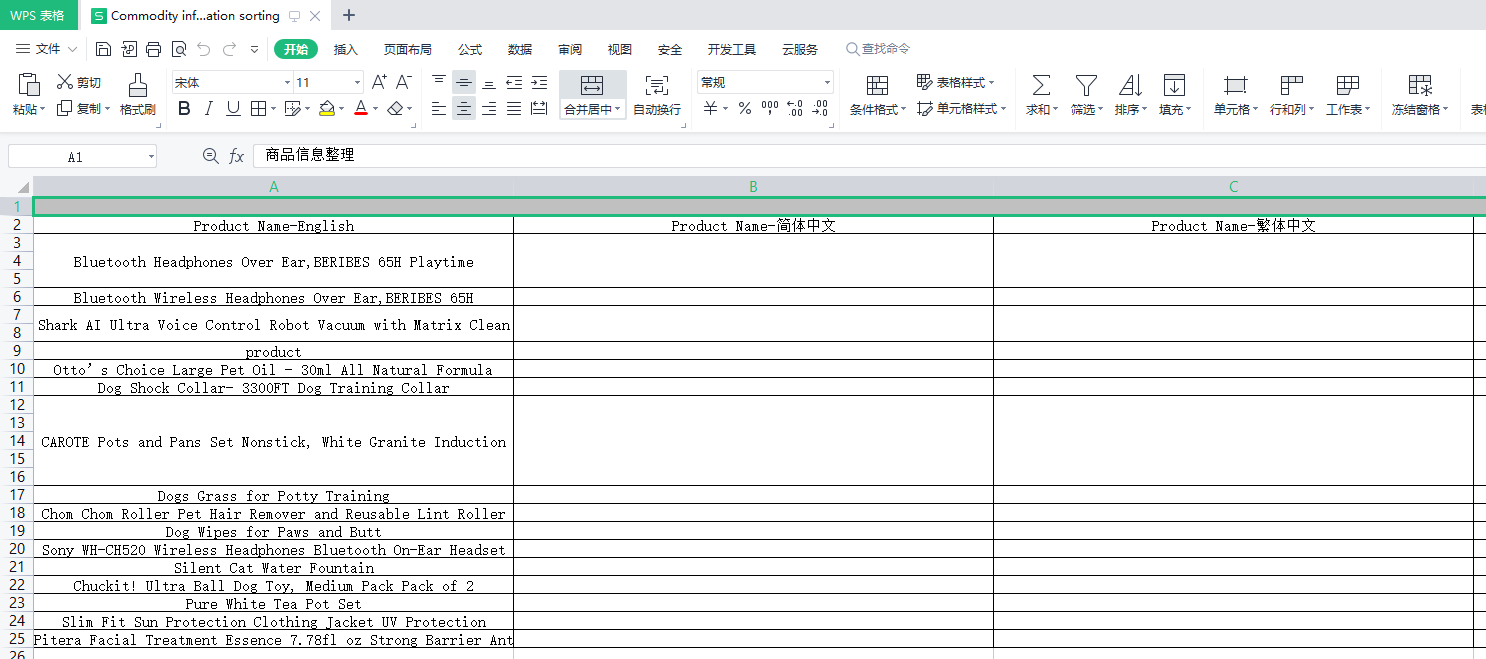Image resolution: width=1486 pixels, height=659 pixels.
Task: Increase indent of cell content
Action: tap(539, 82)
